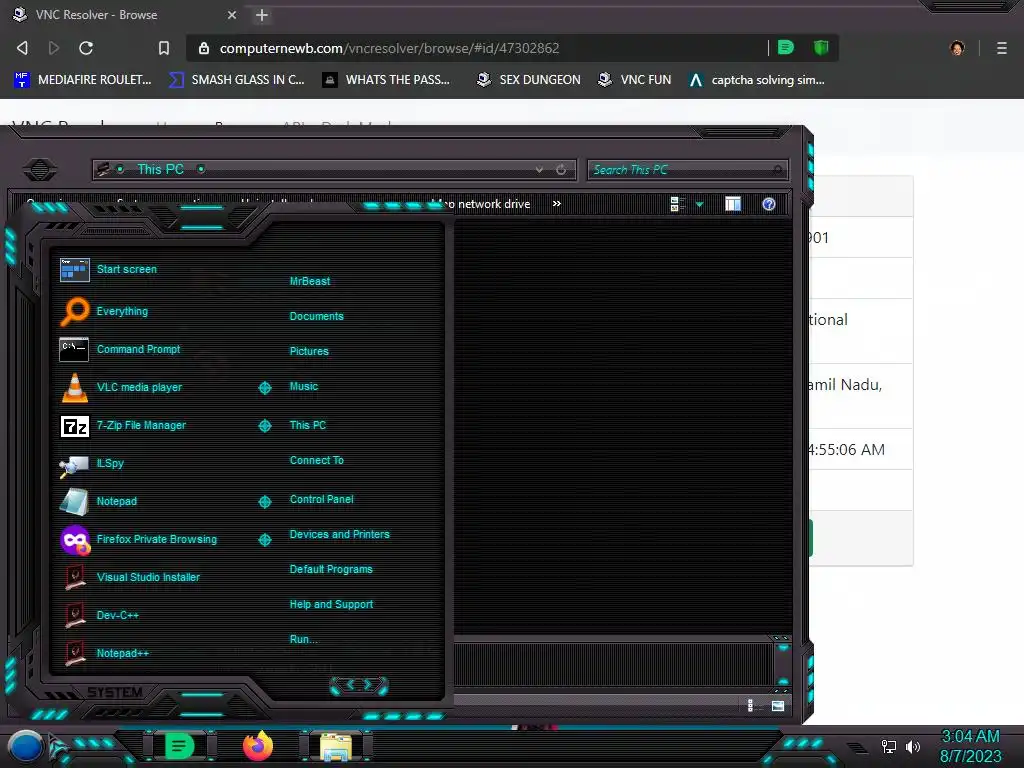Open captcha solving sim... bookmark

[757, 80]
